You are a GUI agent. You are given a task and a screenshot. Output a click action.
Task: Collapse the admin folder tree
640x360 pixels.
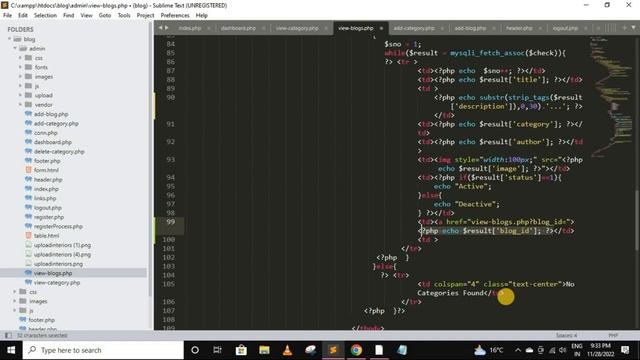(15, 49)
